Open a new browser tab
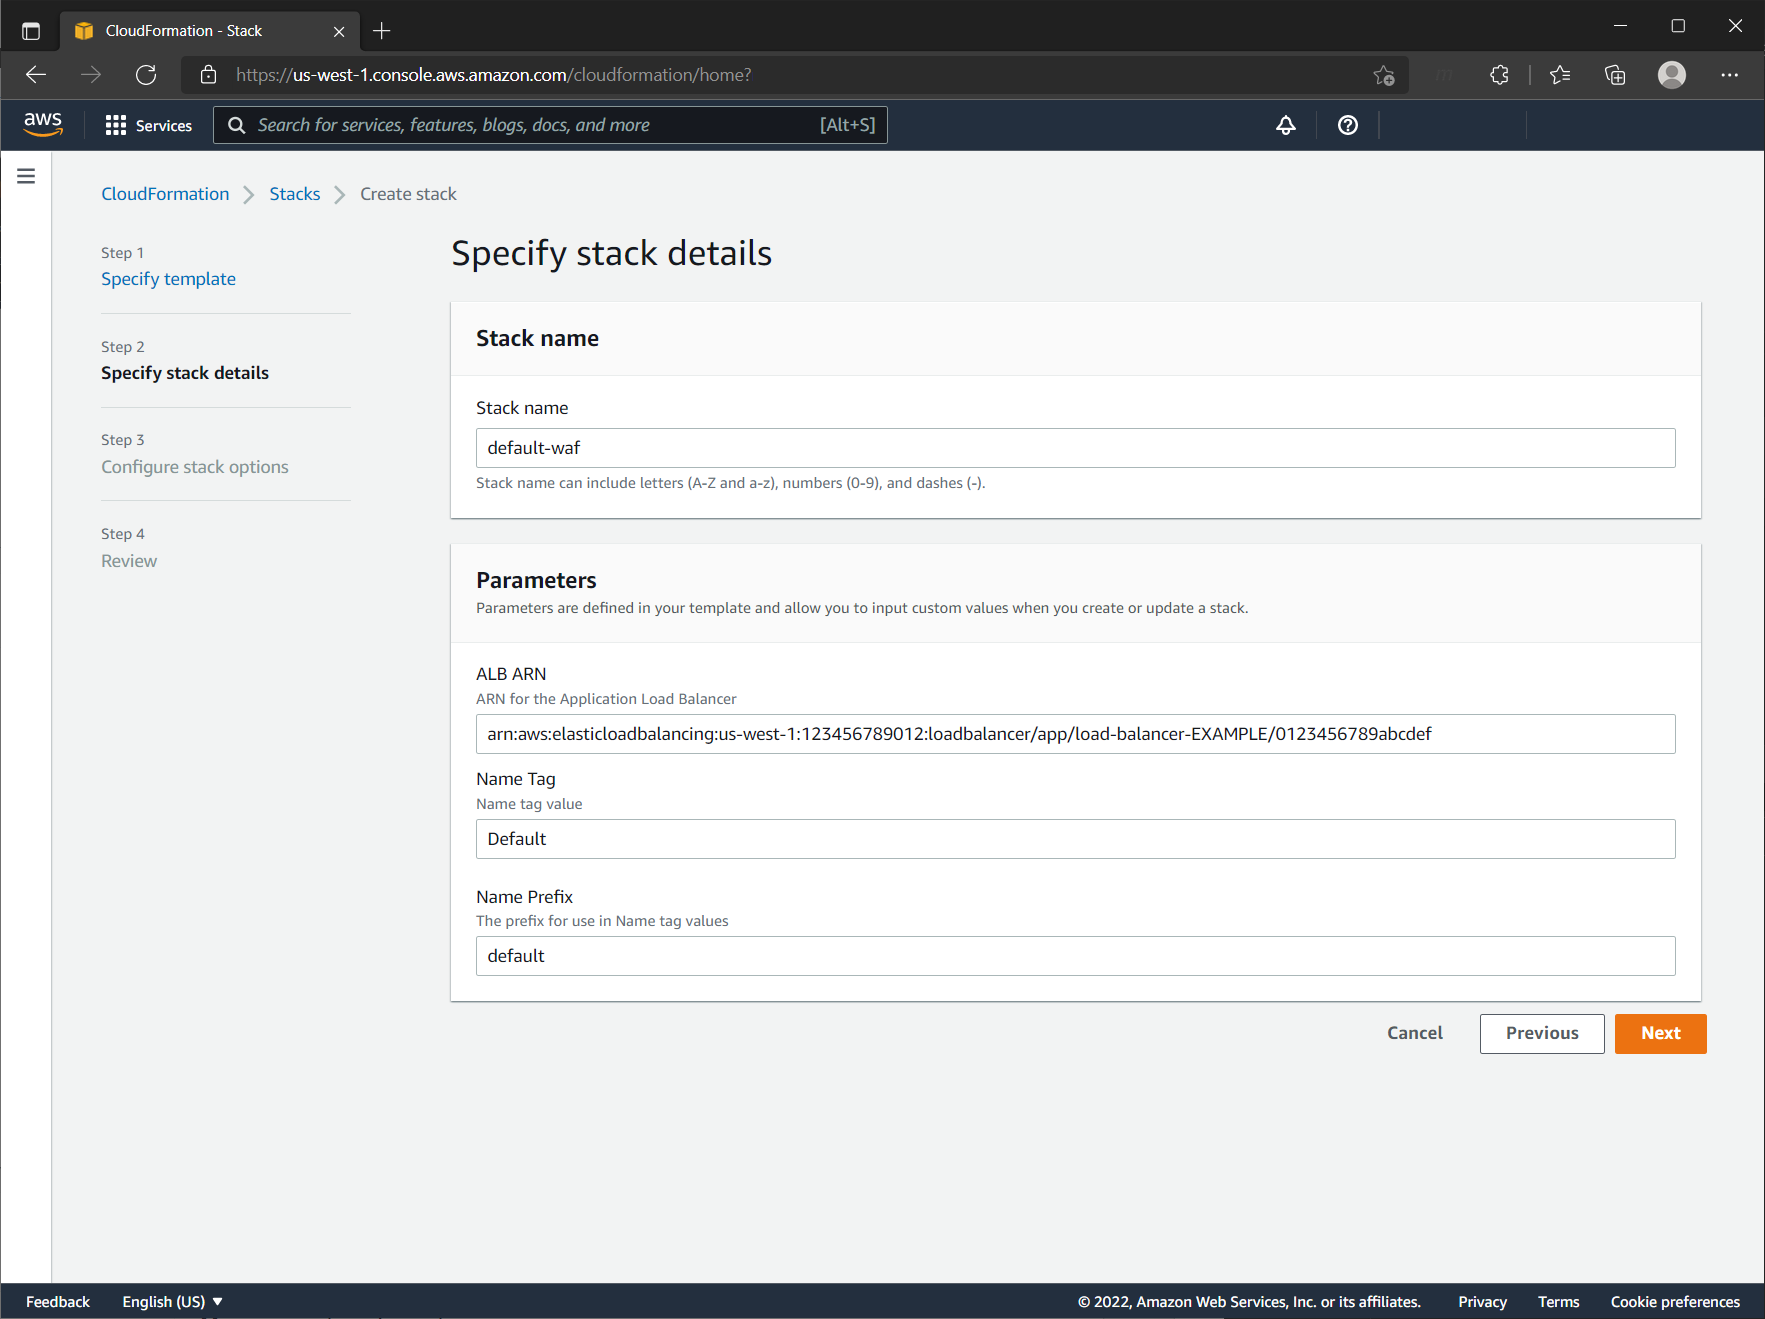The width and height of the screenshot is (1765, 1319). coord(381,31)
